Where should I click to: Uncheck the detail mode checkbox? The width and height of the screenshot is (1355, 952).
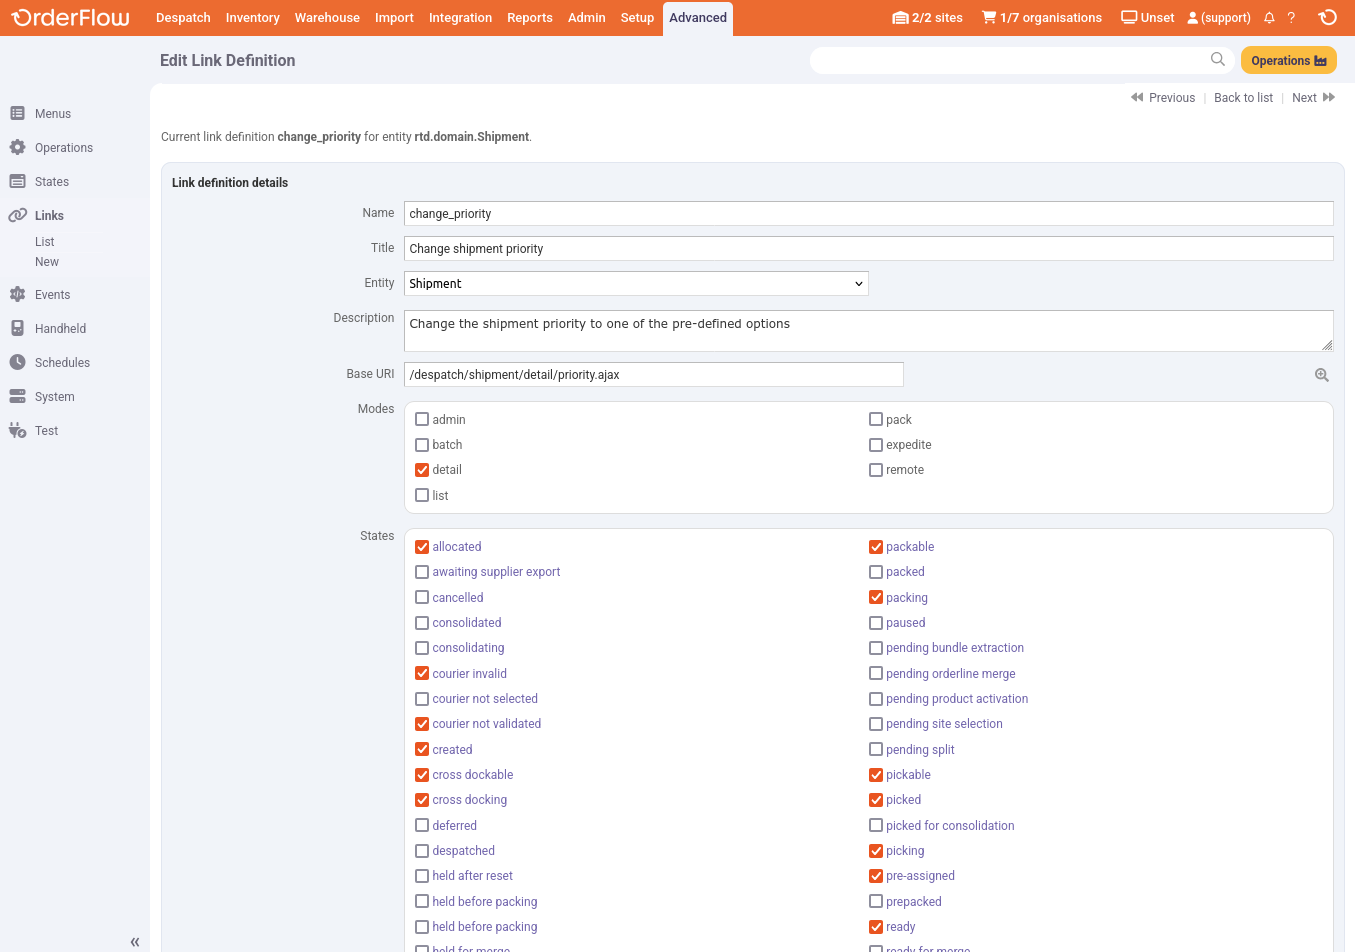pos(422,470)
